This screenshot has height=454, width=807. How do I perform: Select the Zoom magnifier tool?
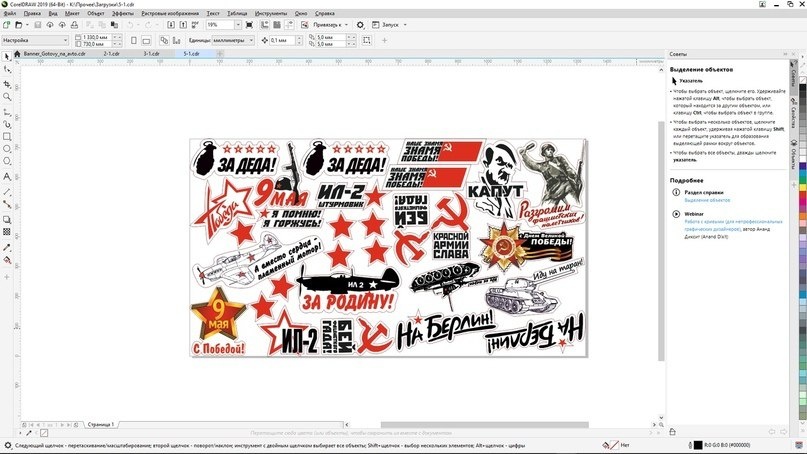tap(7, 96)
